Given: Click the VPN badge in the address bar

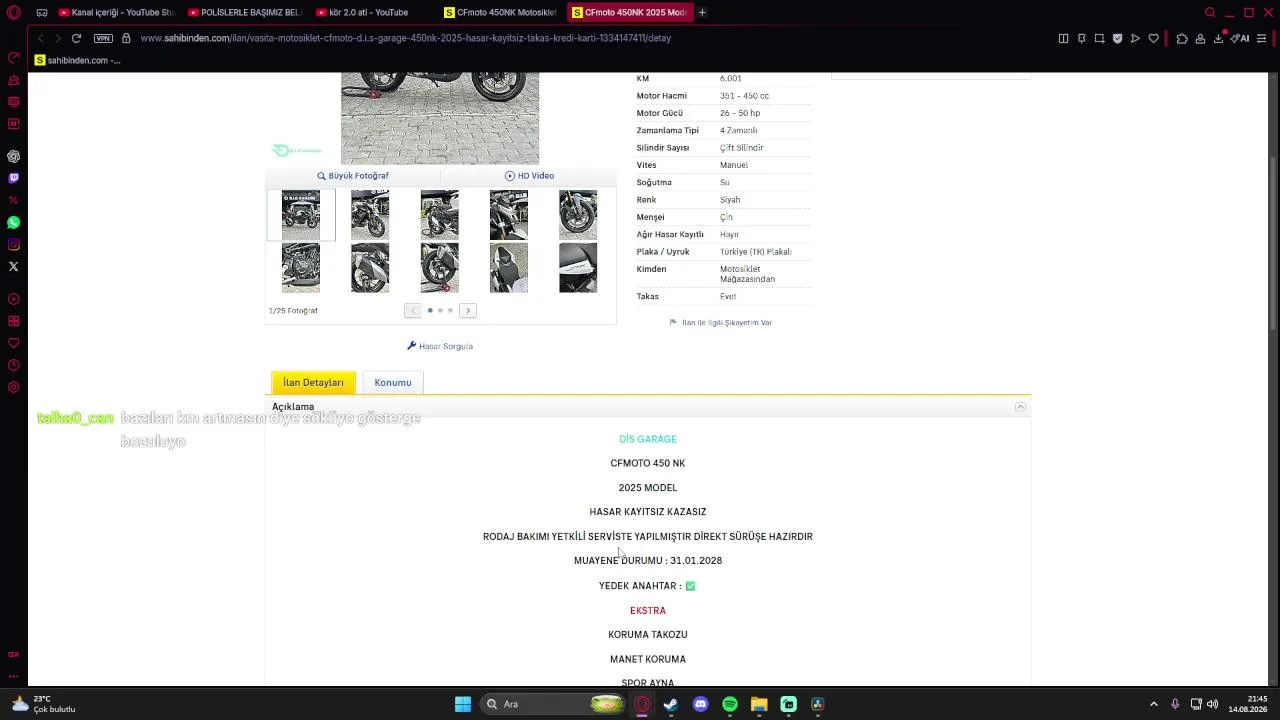Looking at the screenshot, I should point(103,38).
